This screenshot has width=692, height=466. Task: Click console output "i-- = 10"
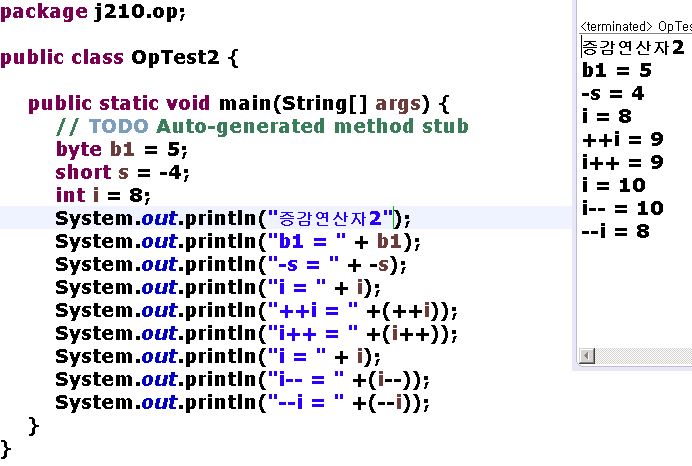[x=623, y=208]
